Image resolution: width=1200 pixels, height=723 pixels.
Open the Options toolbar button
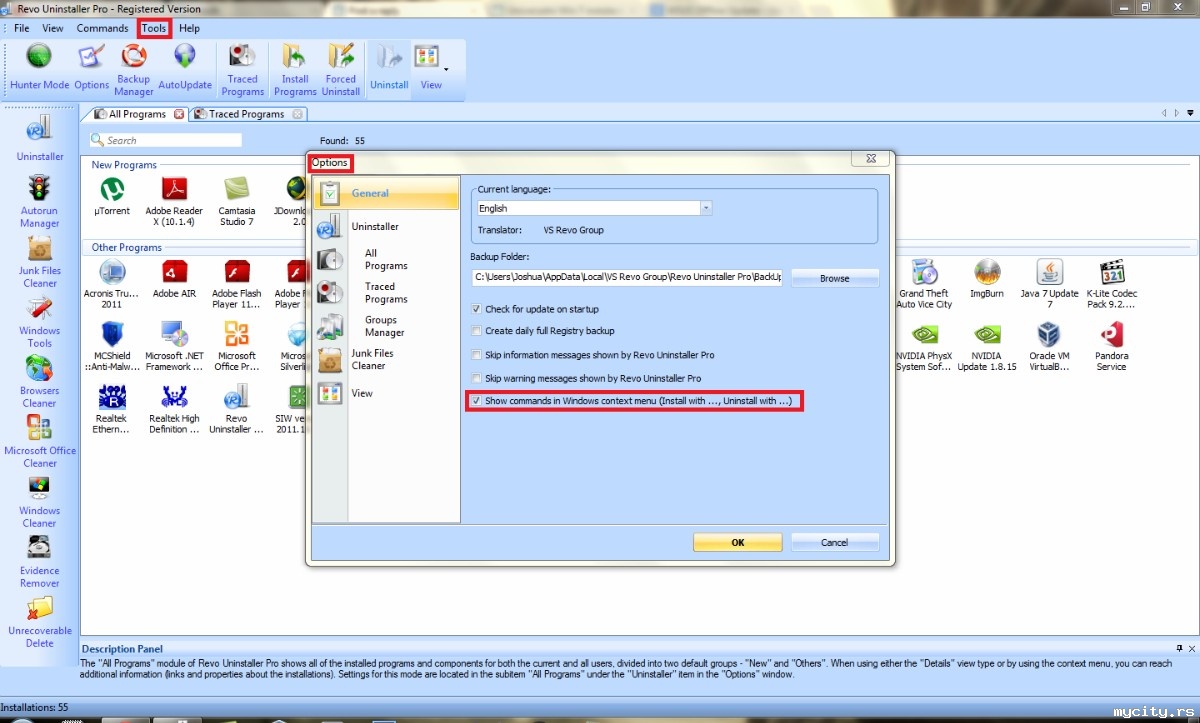[x=91, y=68]
